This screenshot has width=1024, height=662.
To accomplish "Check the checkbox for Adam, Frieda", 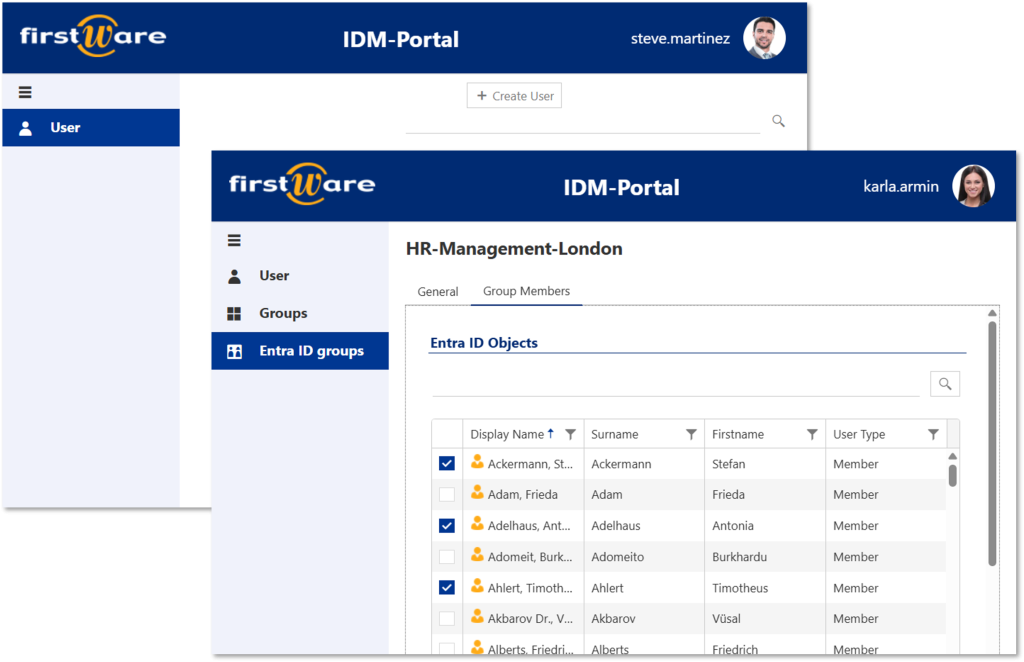I will tap(445, 494).
